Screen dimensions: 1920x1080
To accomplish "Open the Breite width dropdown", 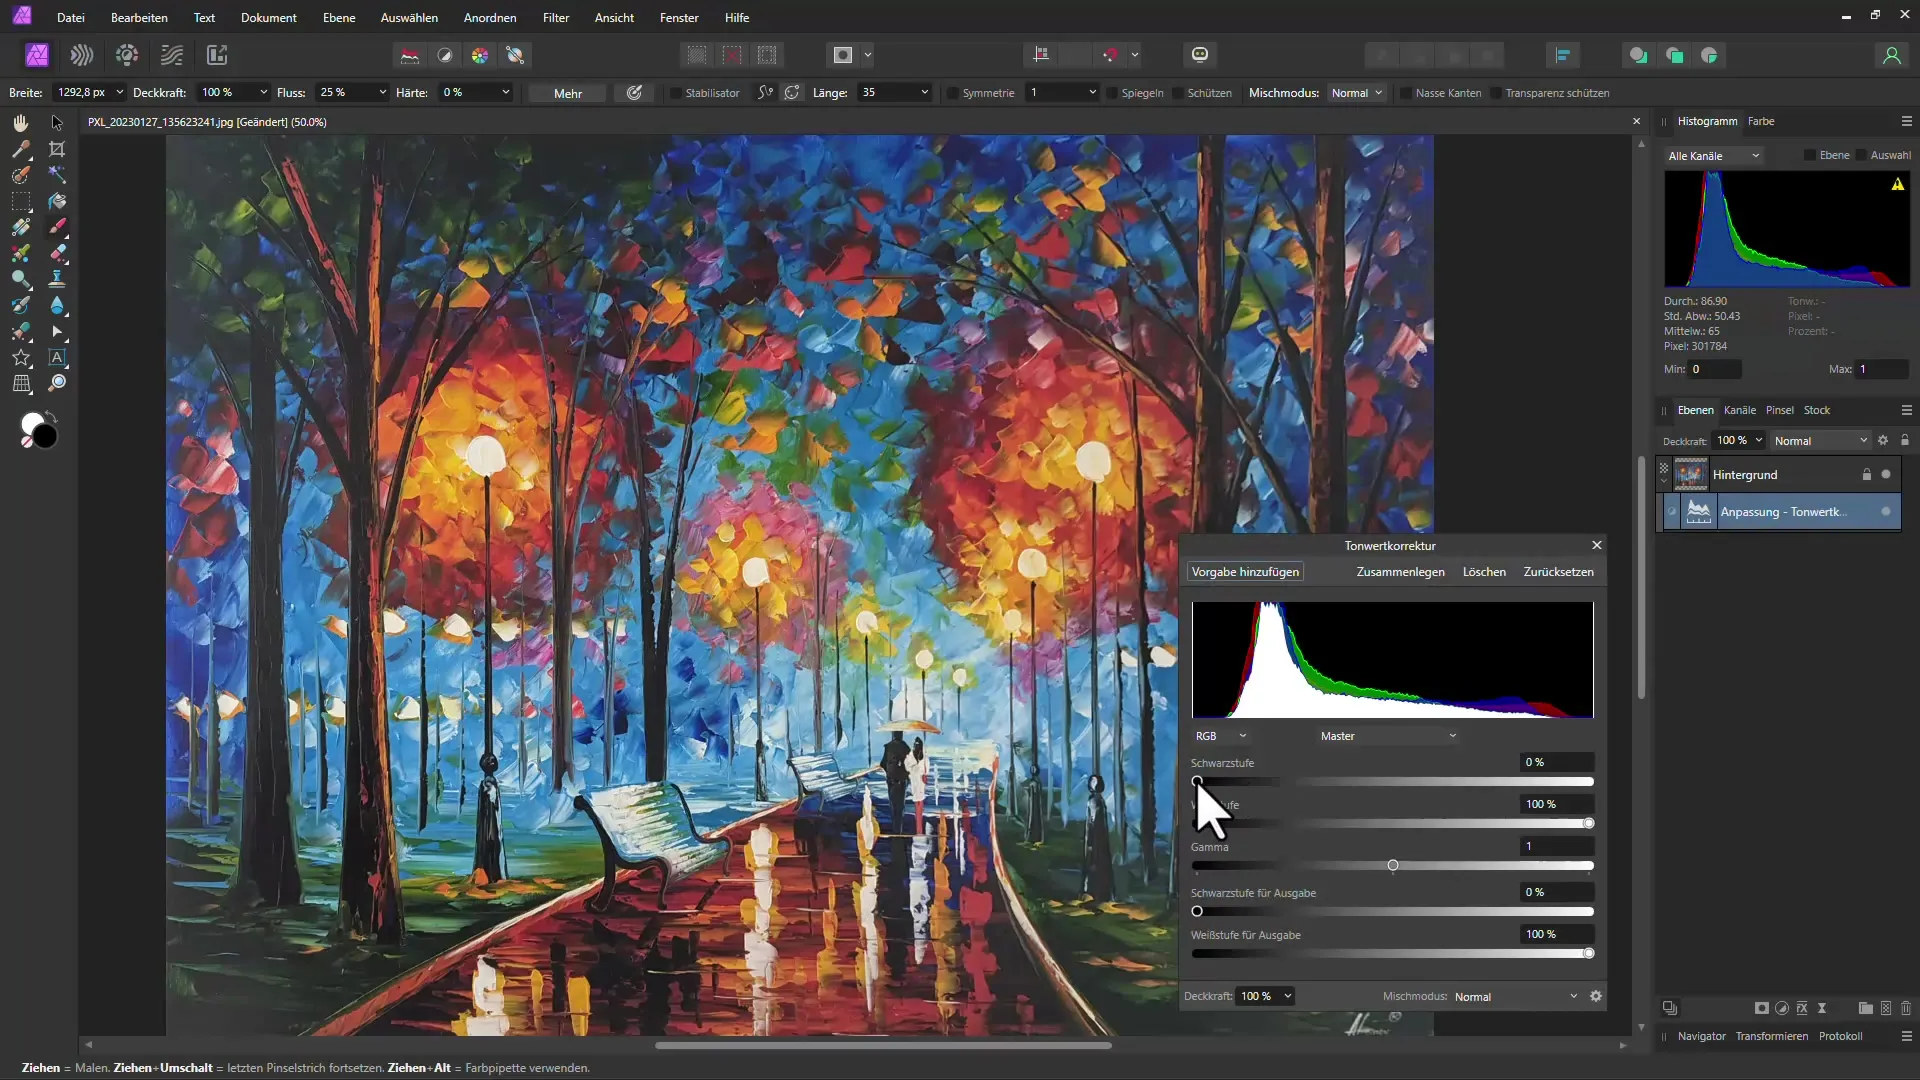I will coord(120,92).
